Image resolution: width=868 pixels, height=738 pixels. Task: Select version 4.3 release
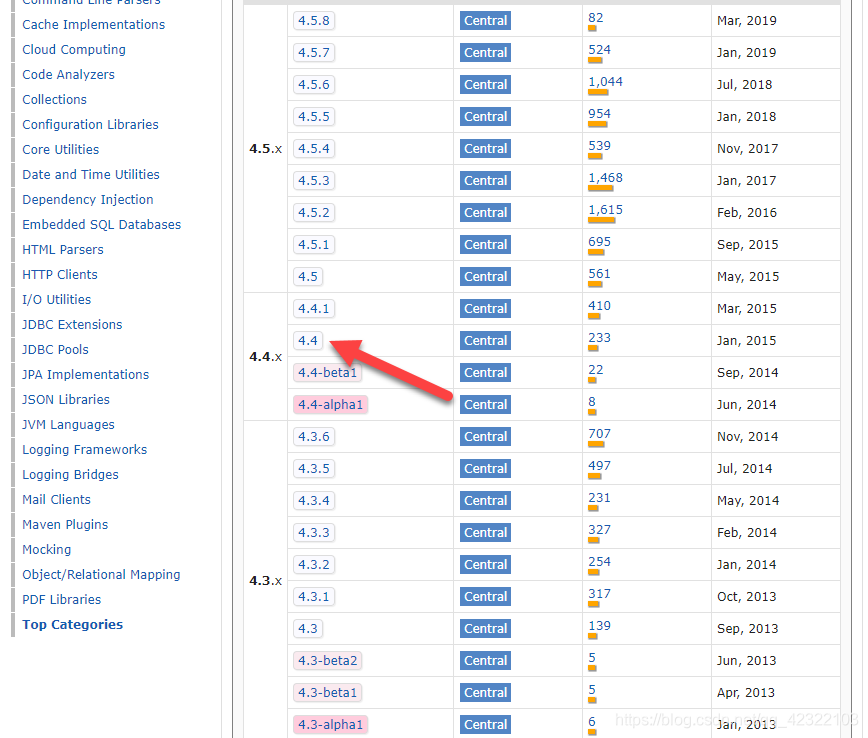click(308, 628)
